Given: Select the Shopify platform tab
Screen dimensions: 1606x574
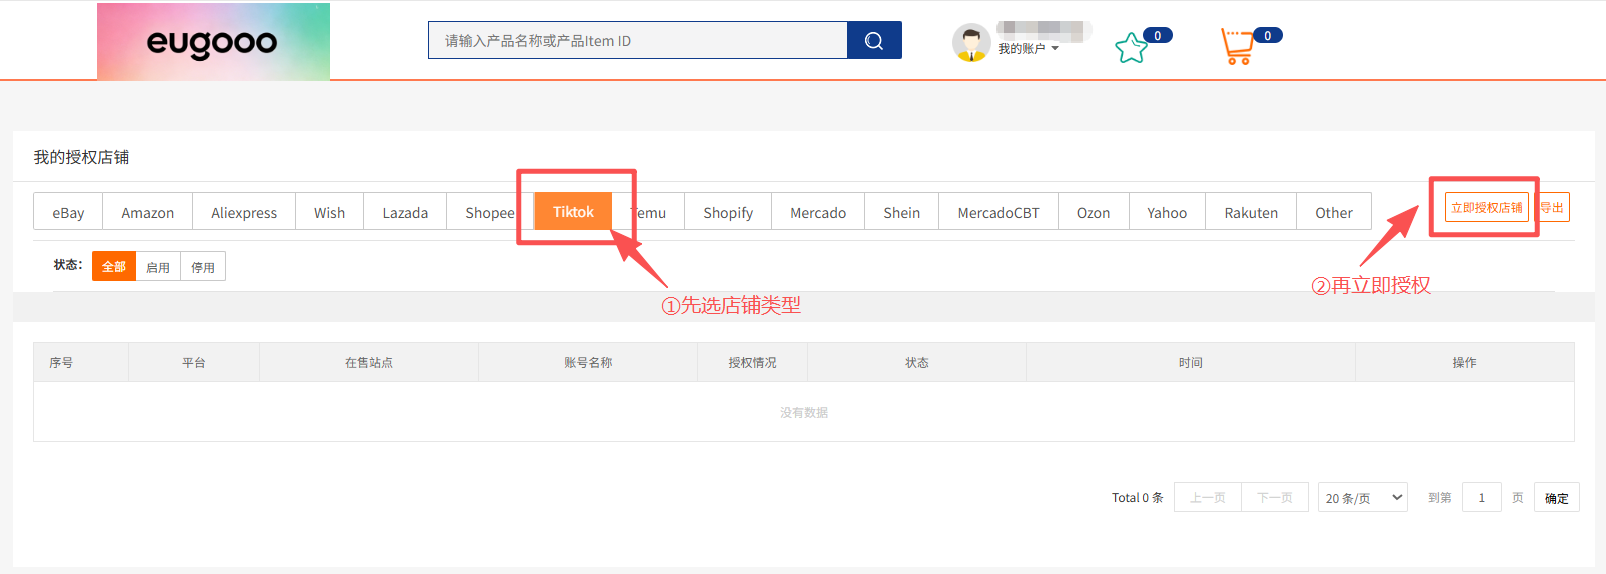Looking at the screenshot, I should click(728, 212).
